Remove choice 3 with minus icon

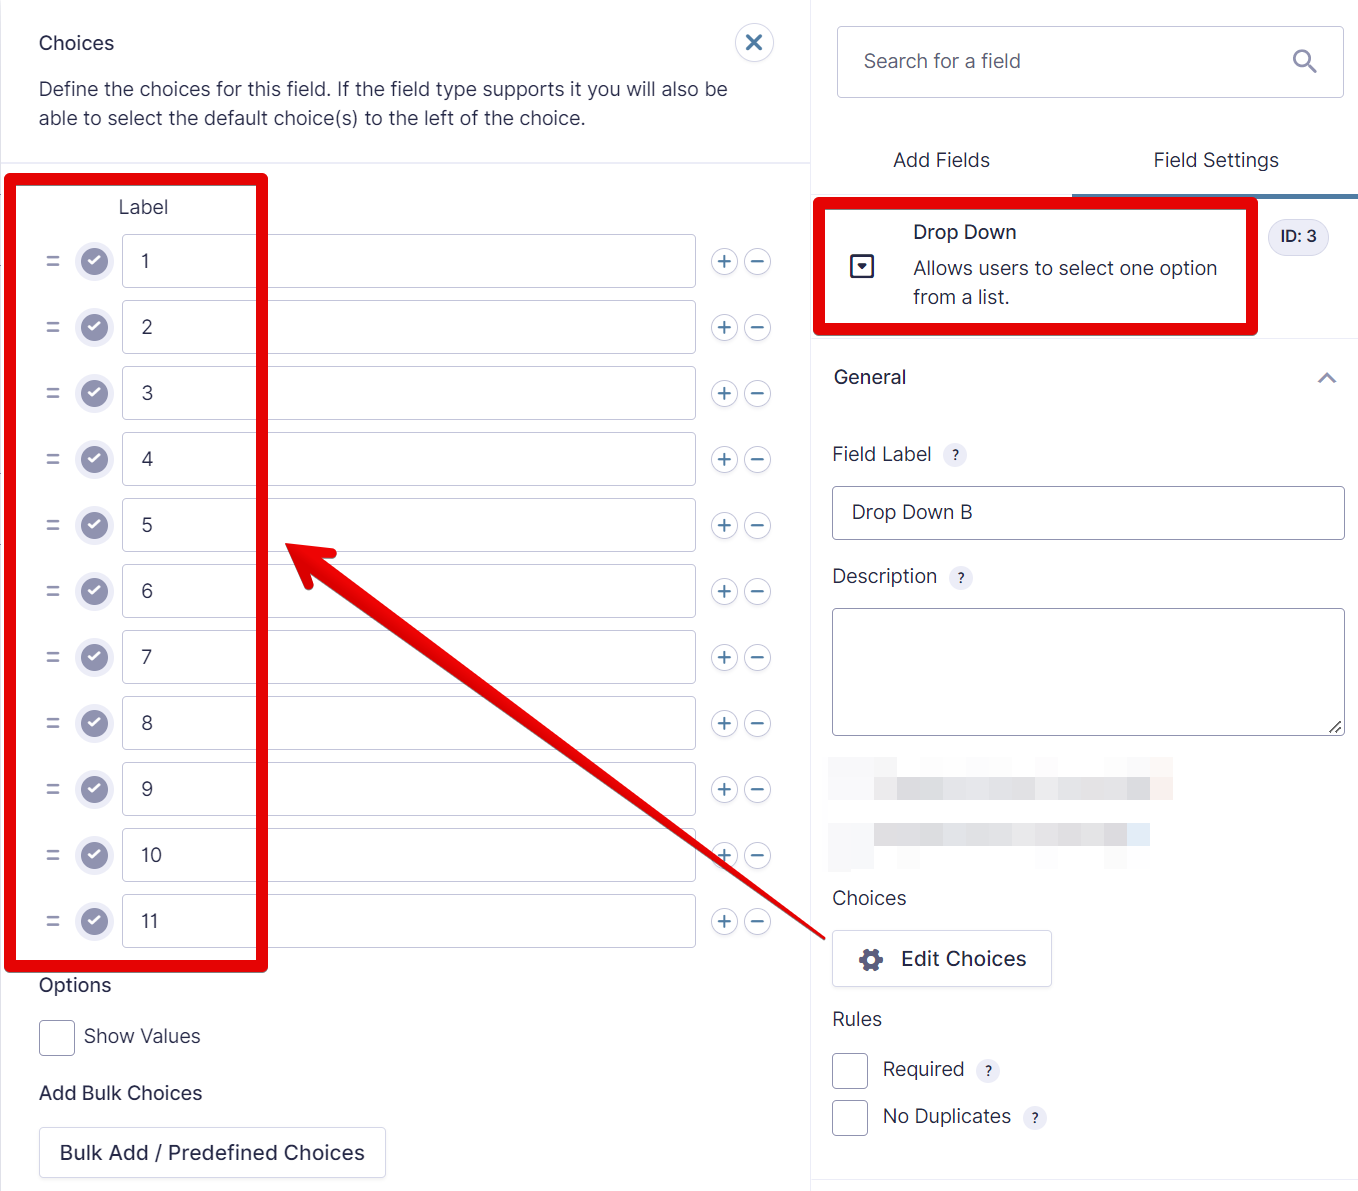point(758,394)
